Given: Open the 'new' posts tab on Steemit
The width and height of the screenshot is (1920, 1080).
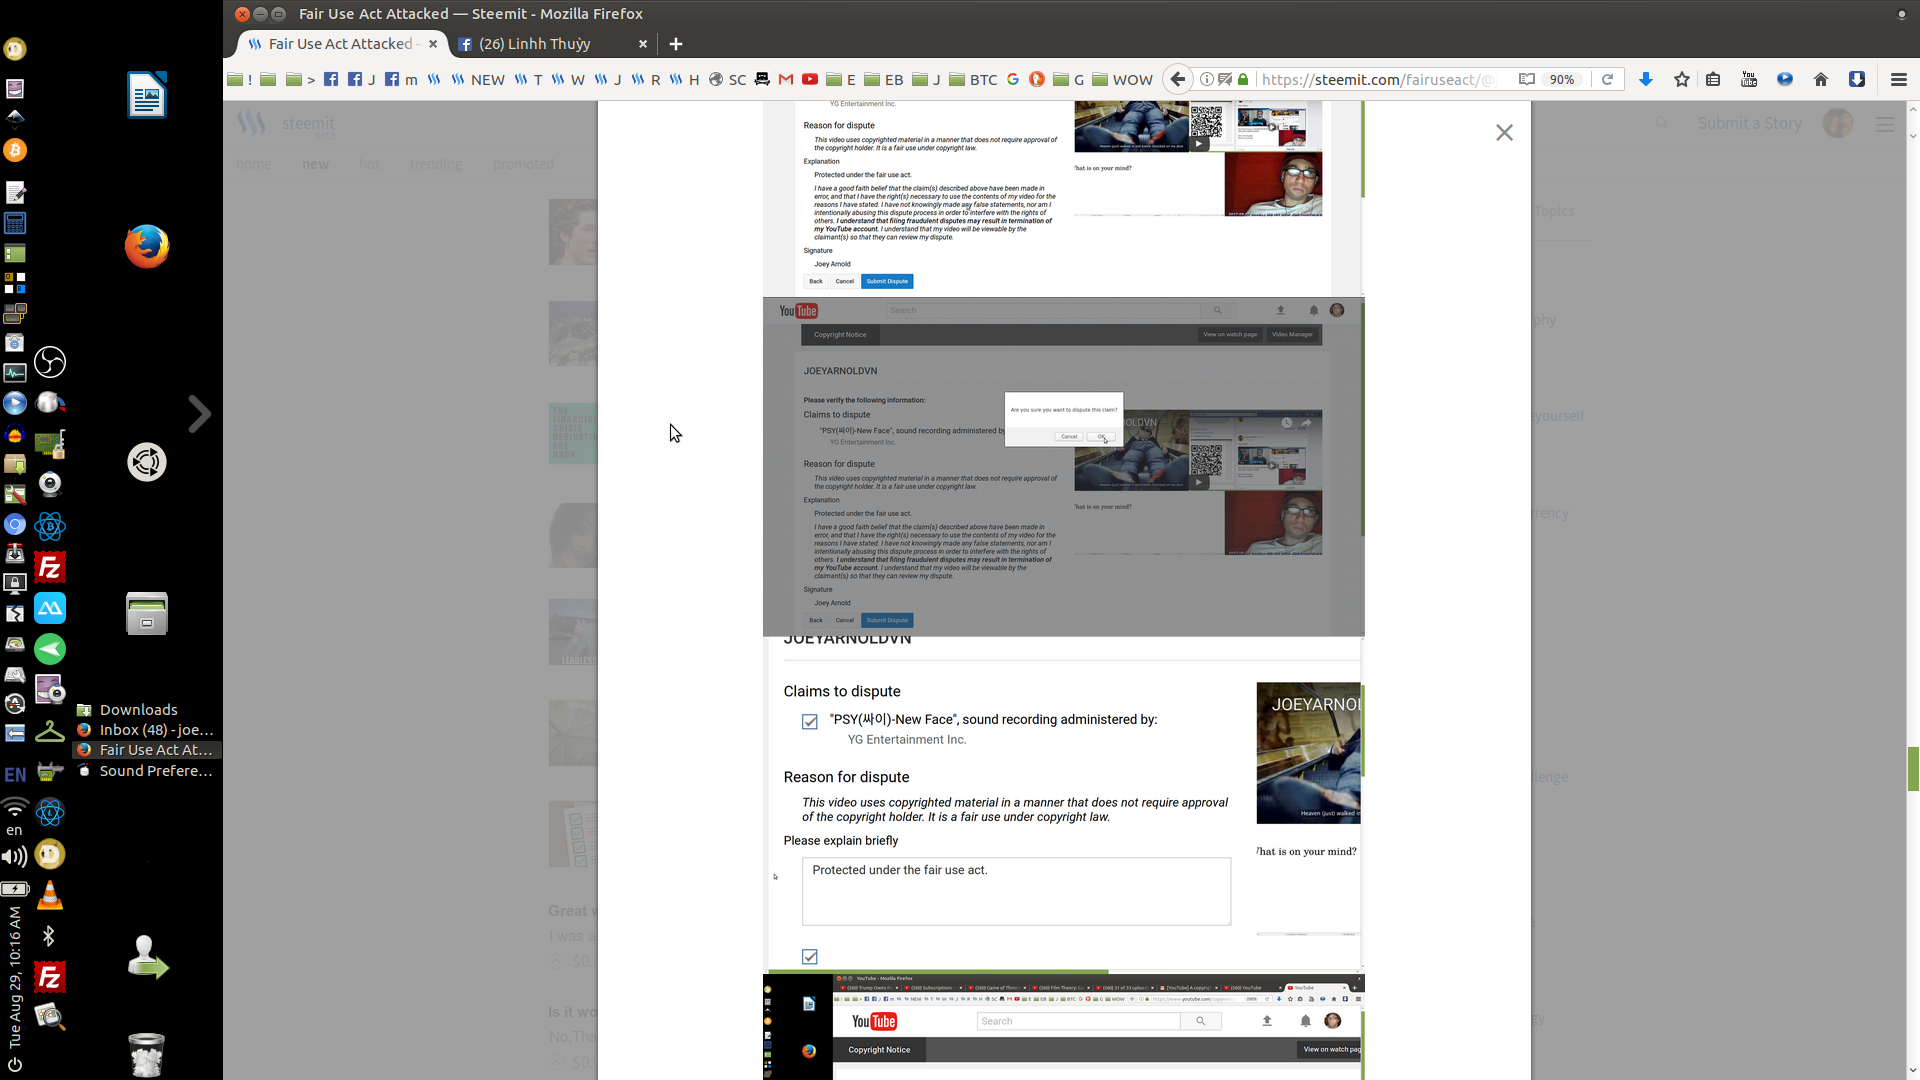Looking at the screenshot, I should coord(315,164).
